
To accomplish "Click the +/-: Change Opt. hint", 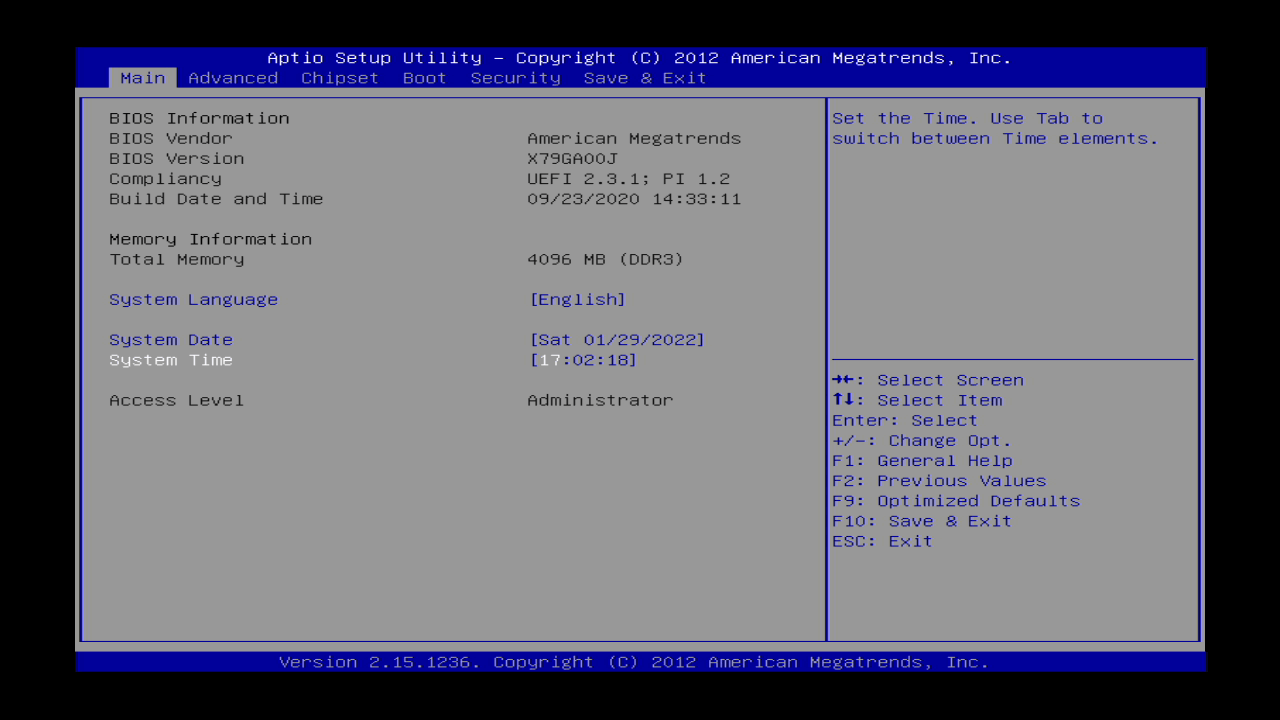I will 922,441.
